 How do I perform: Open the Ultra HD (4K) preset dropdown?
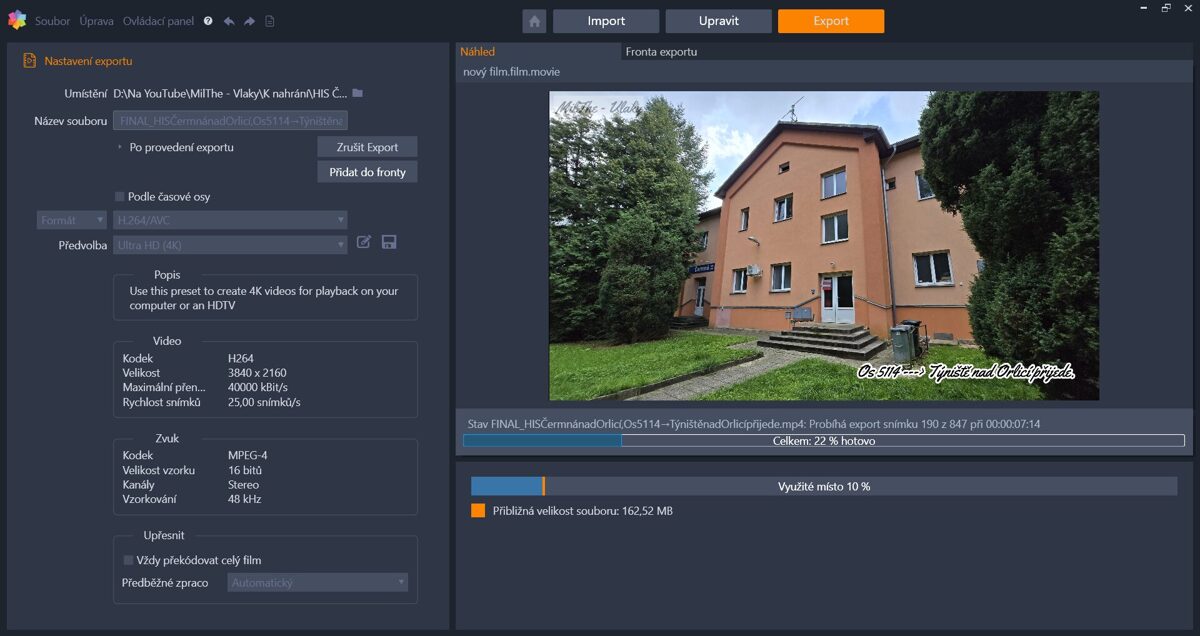(x=230, y=245)
